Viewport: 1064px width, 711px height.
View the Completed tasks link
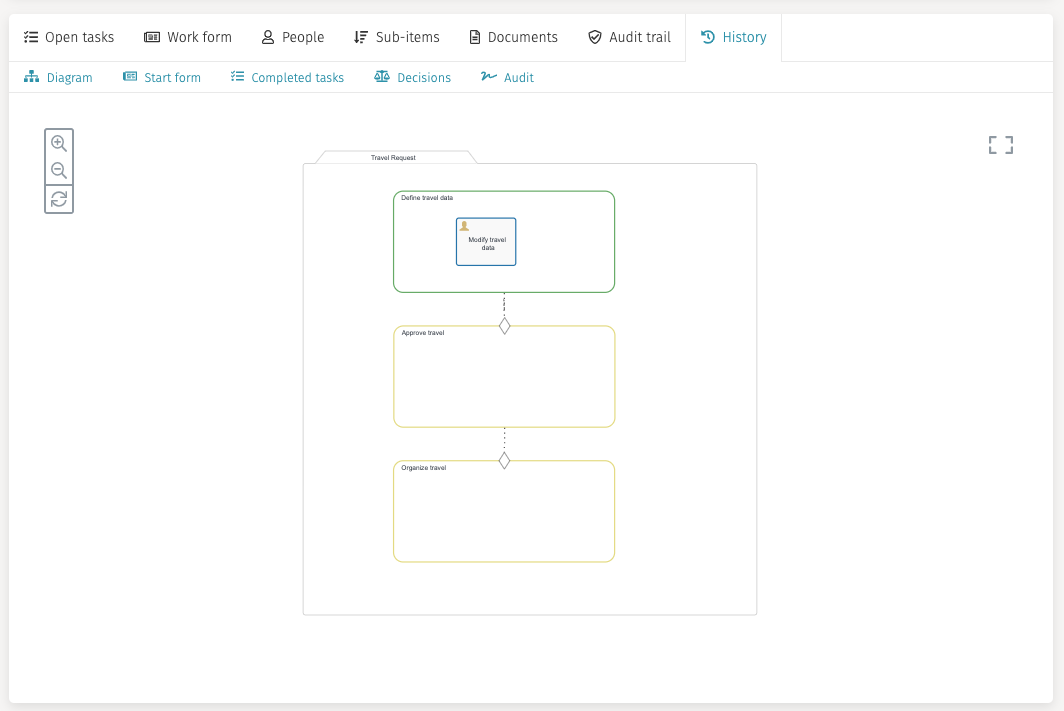[x=287, y=77]
